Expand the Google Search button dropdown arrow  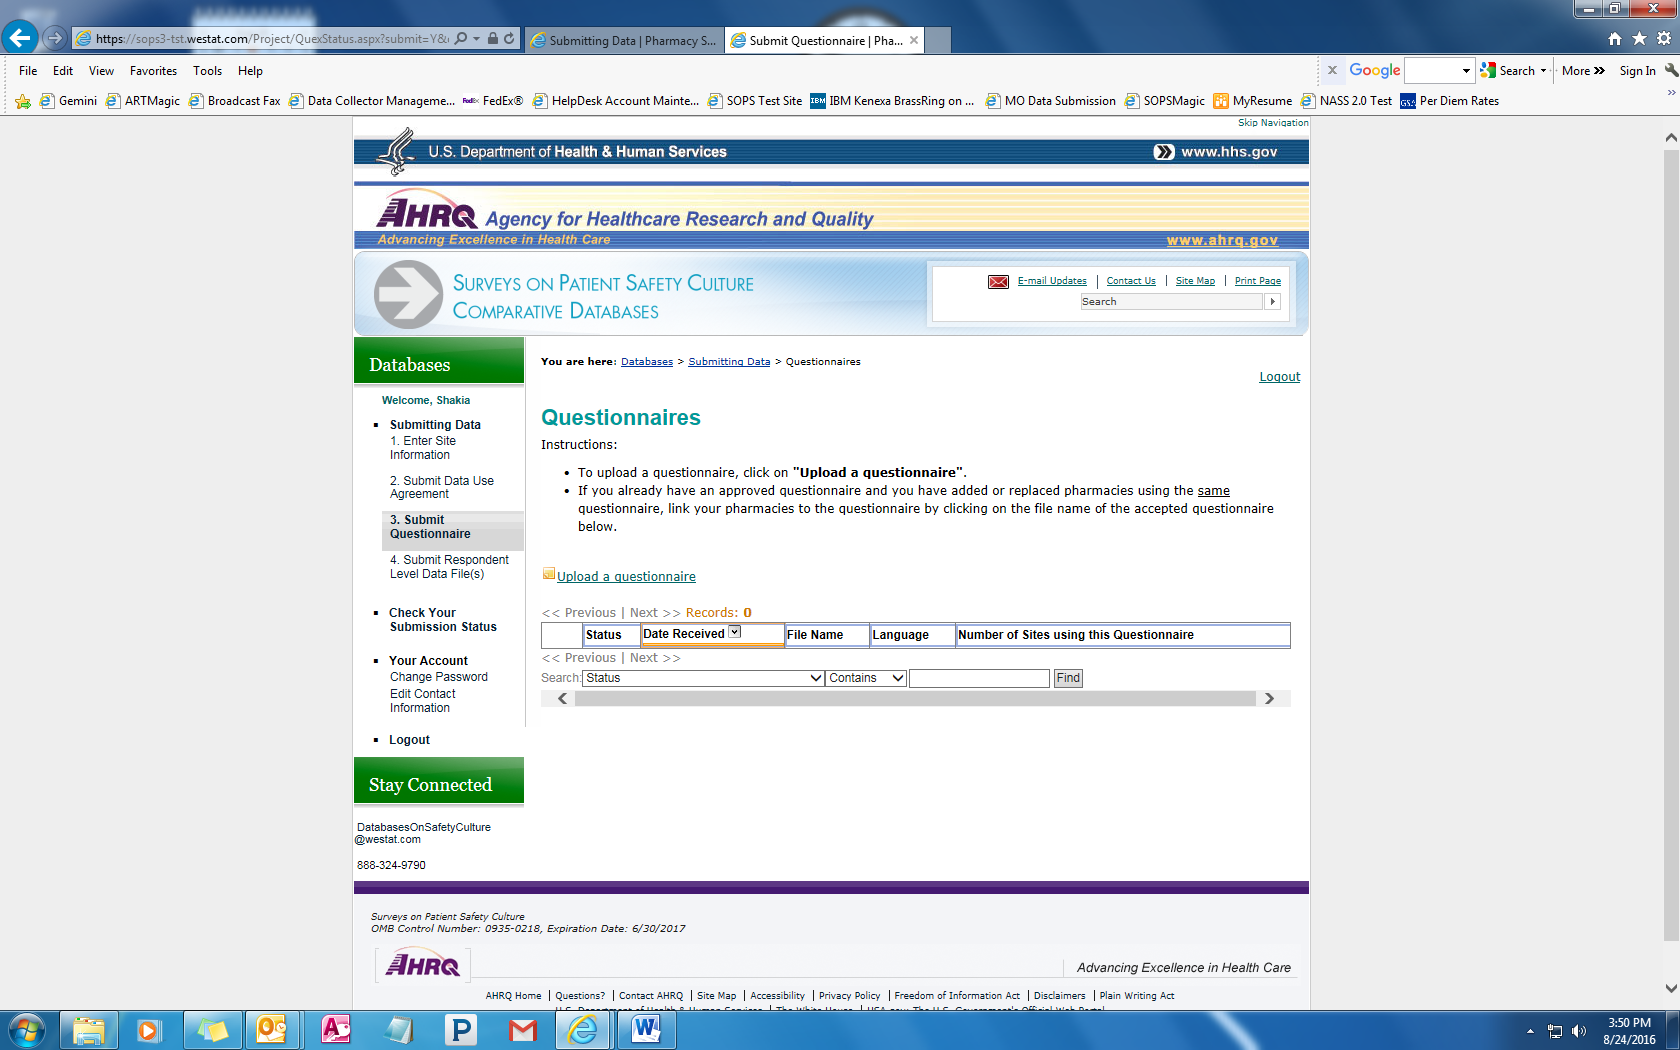coord(1543,71)
